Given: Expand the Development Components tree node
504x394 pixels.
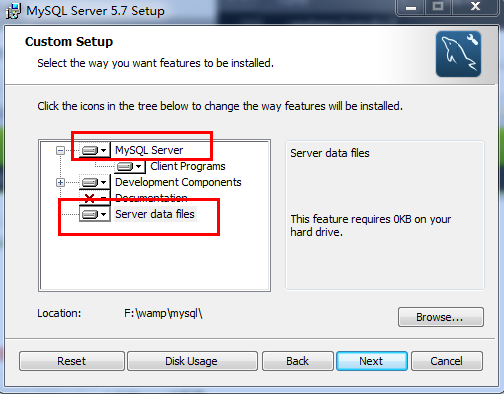Looking at the screenshot, I should click(x=60, y=182).
